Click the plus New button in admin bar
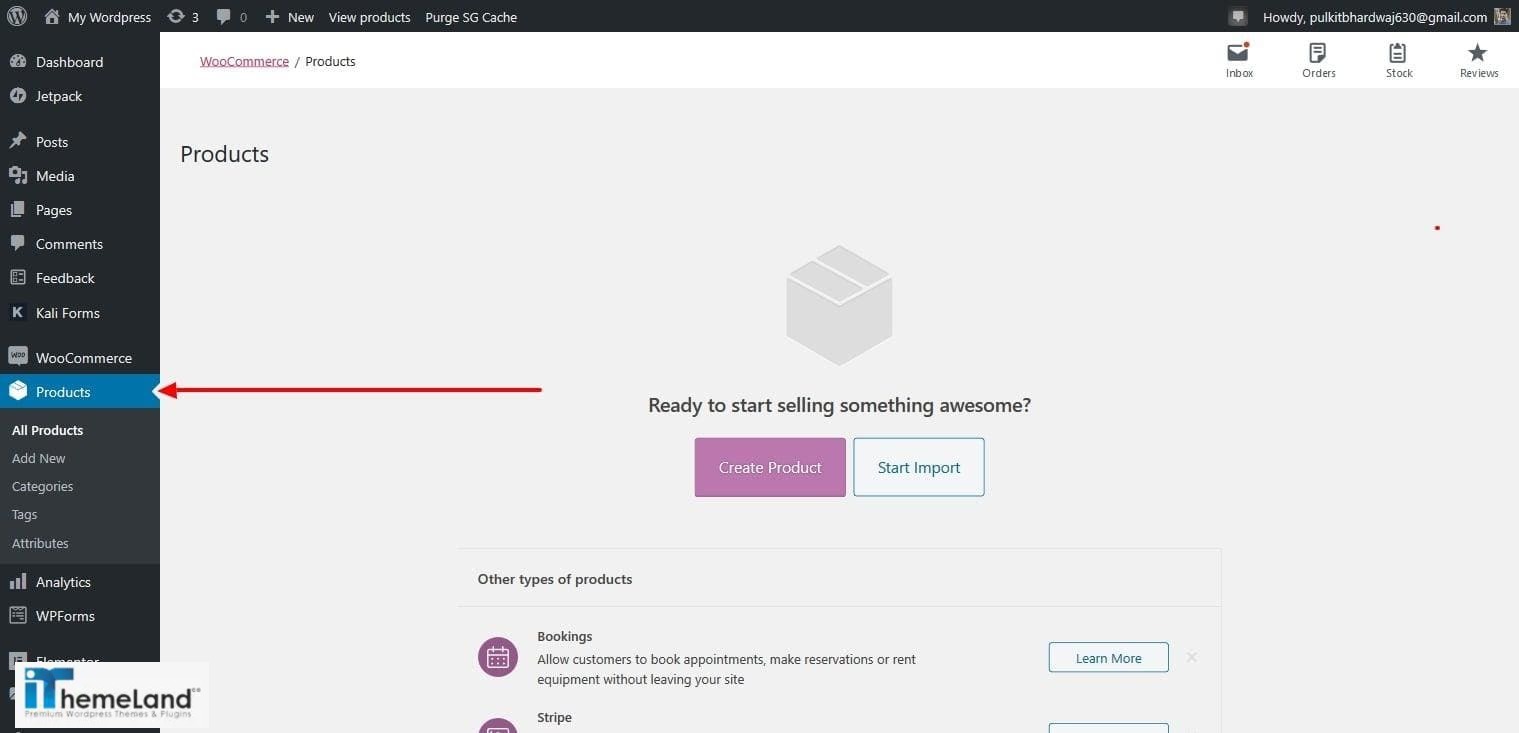Viewport: 1519px width, 733px height. (x=290, y=17)
